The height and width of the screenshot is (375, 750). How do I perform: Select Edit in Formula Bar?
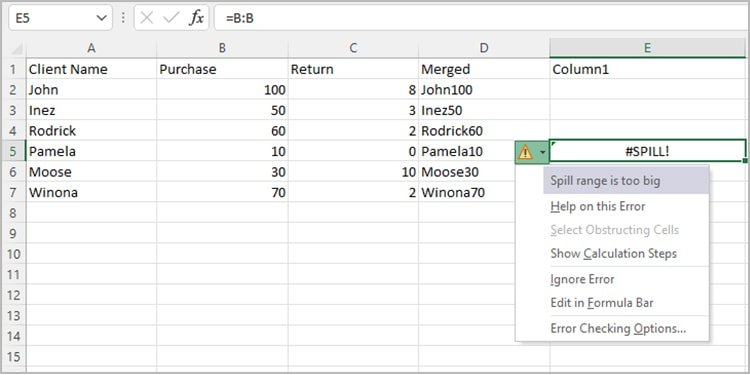point(602,303)
